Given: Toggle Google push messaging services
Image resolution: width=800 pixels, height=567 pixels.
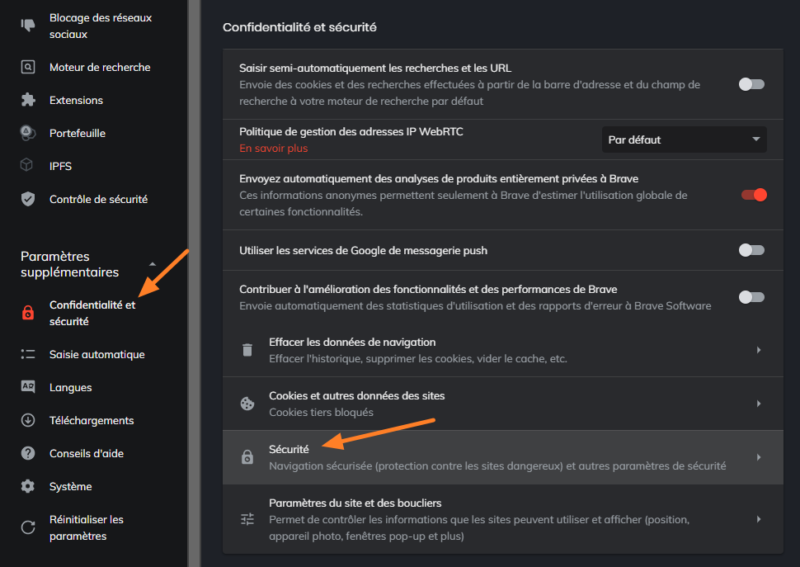Looking at the screenshot, I should point(752,250).
